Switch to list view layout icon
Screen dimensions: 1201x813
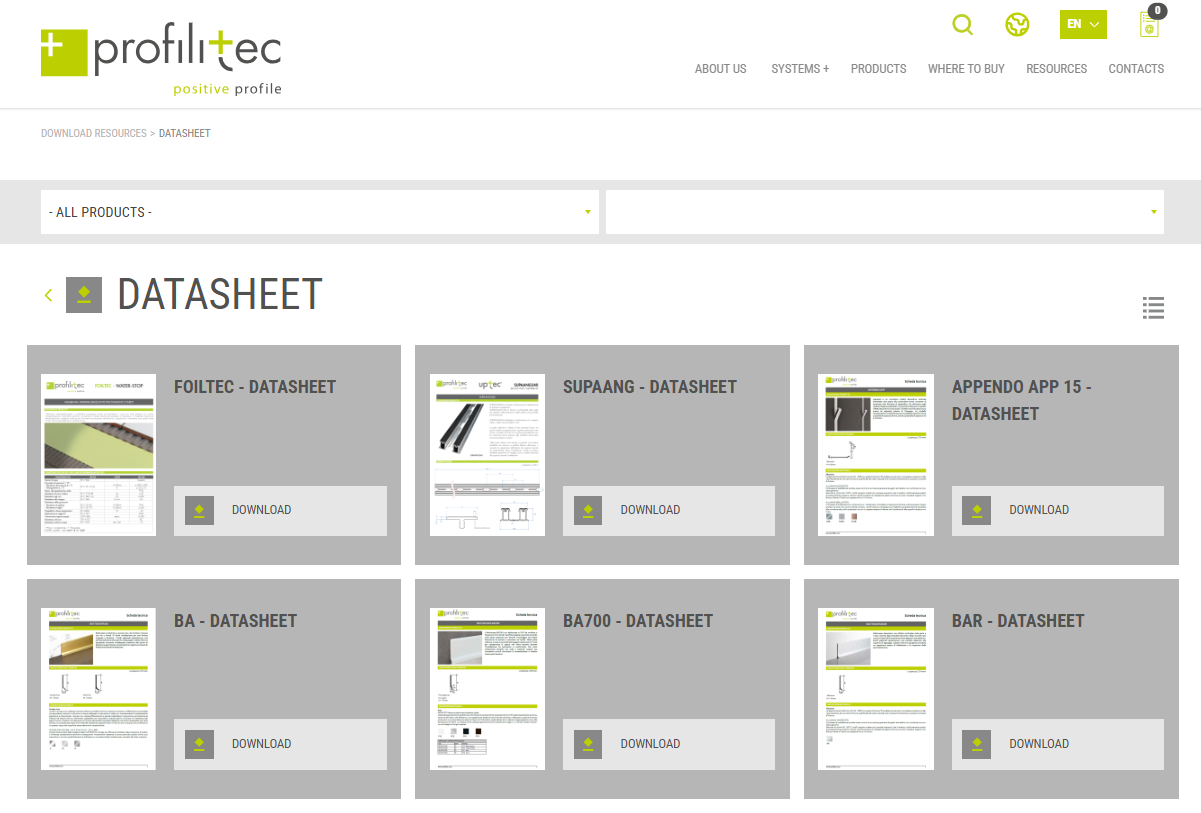[1153, 308]
